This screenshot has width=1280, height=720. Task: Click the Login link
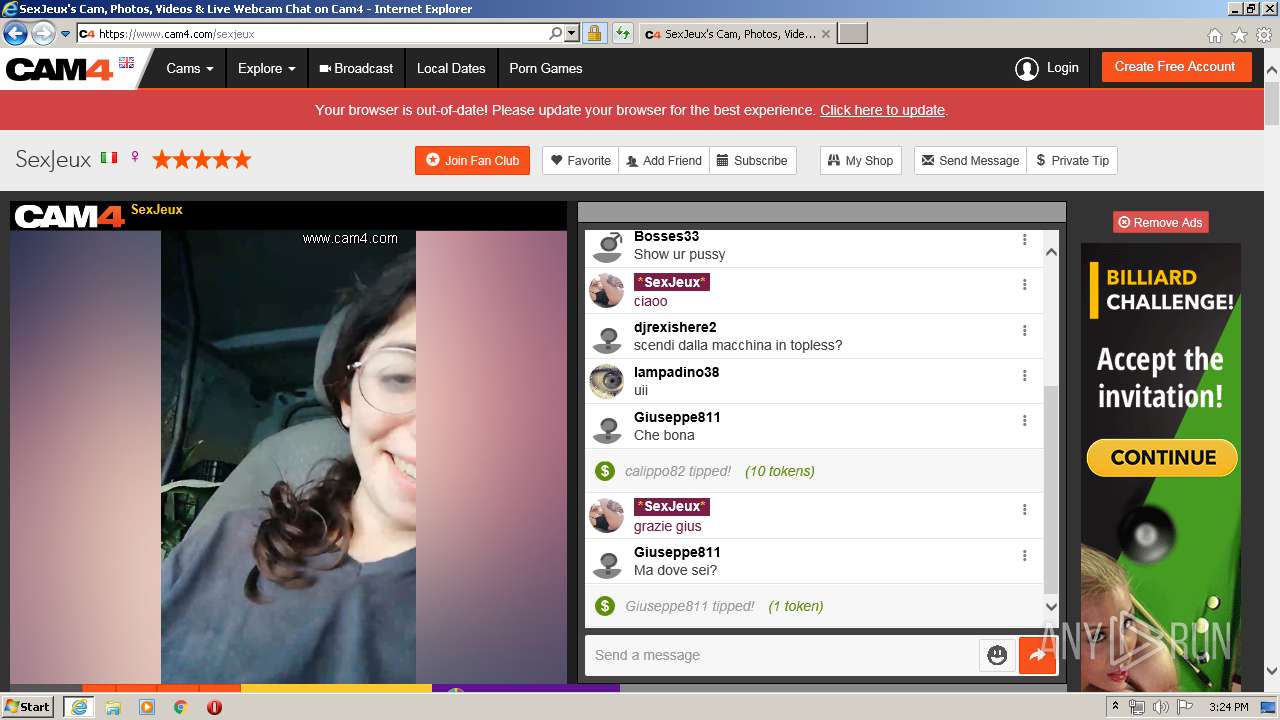pos(1062,68)
